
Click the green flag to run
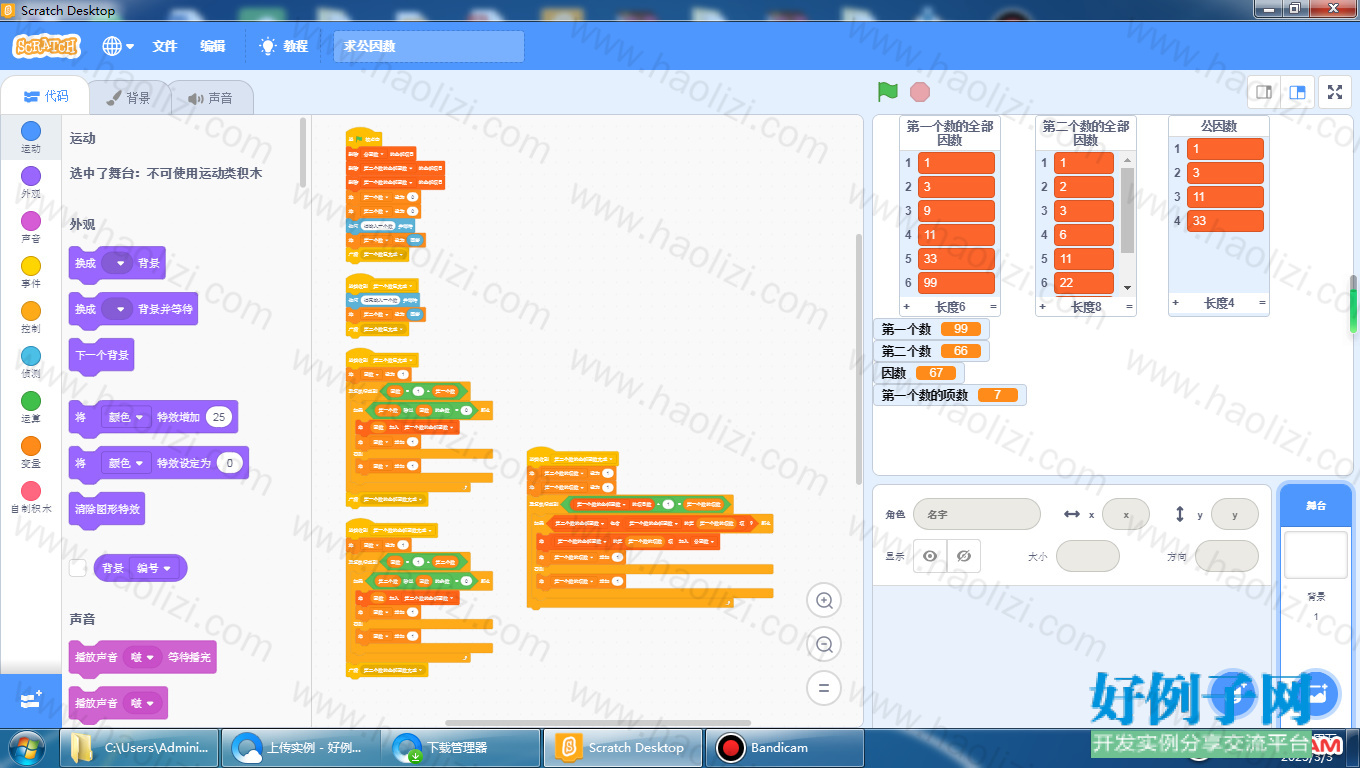[x=887, y=92]
